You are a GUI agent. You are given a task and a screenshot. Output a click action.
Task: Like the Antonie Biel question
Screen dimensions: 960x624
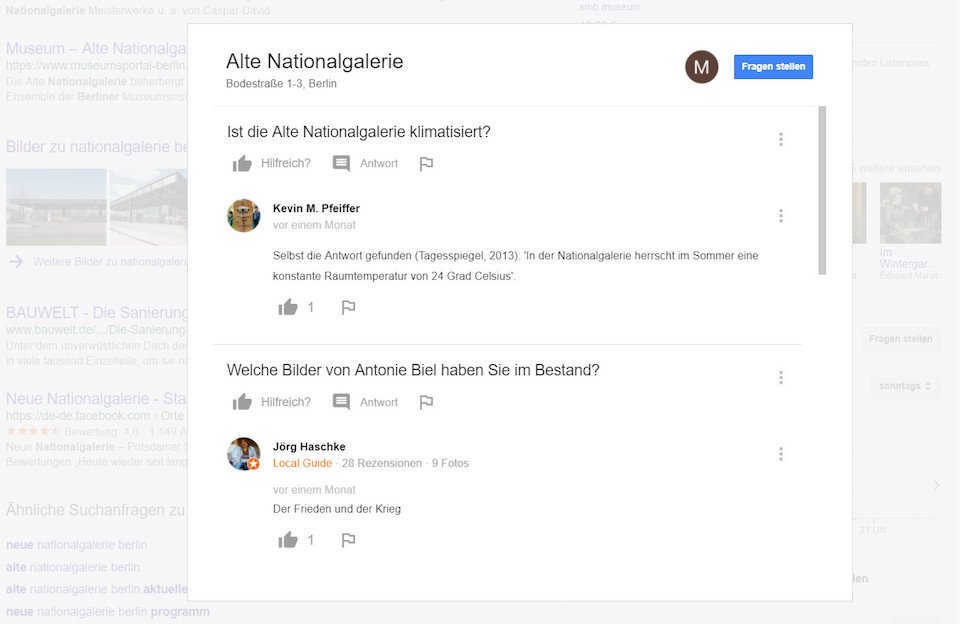point(242,402)
